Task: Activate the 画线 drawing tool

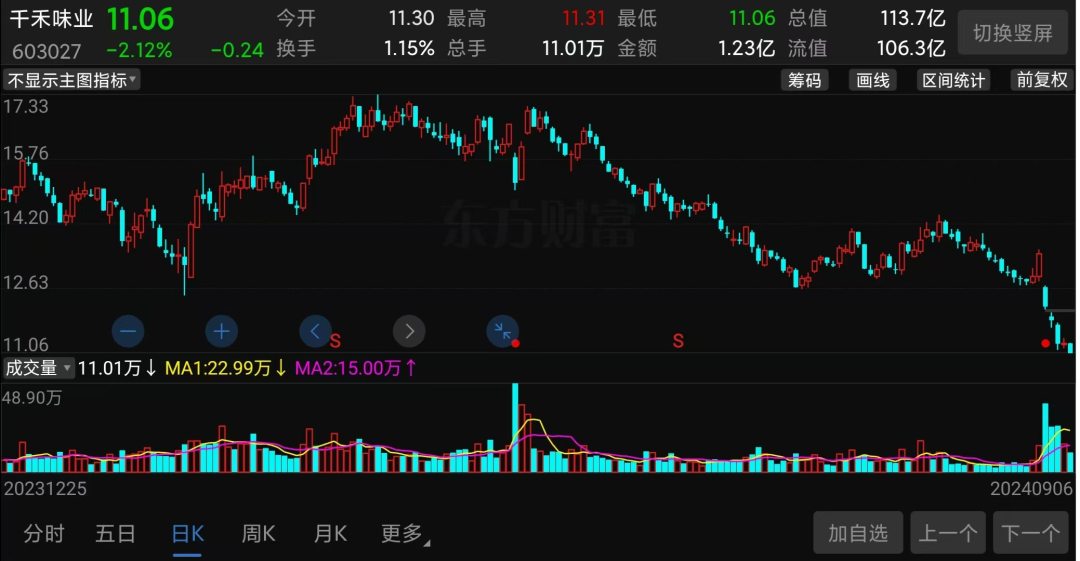Action: tap(873, 80)
